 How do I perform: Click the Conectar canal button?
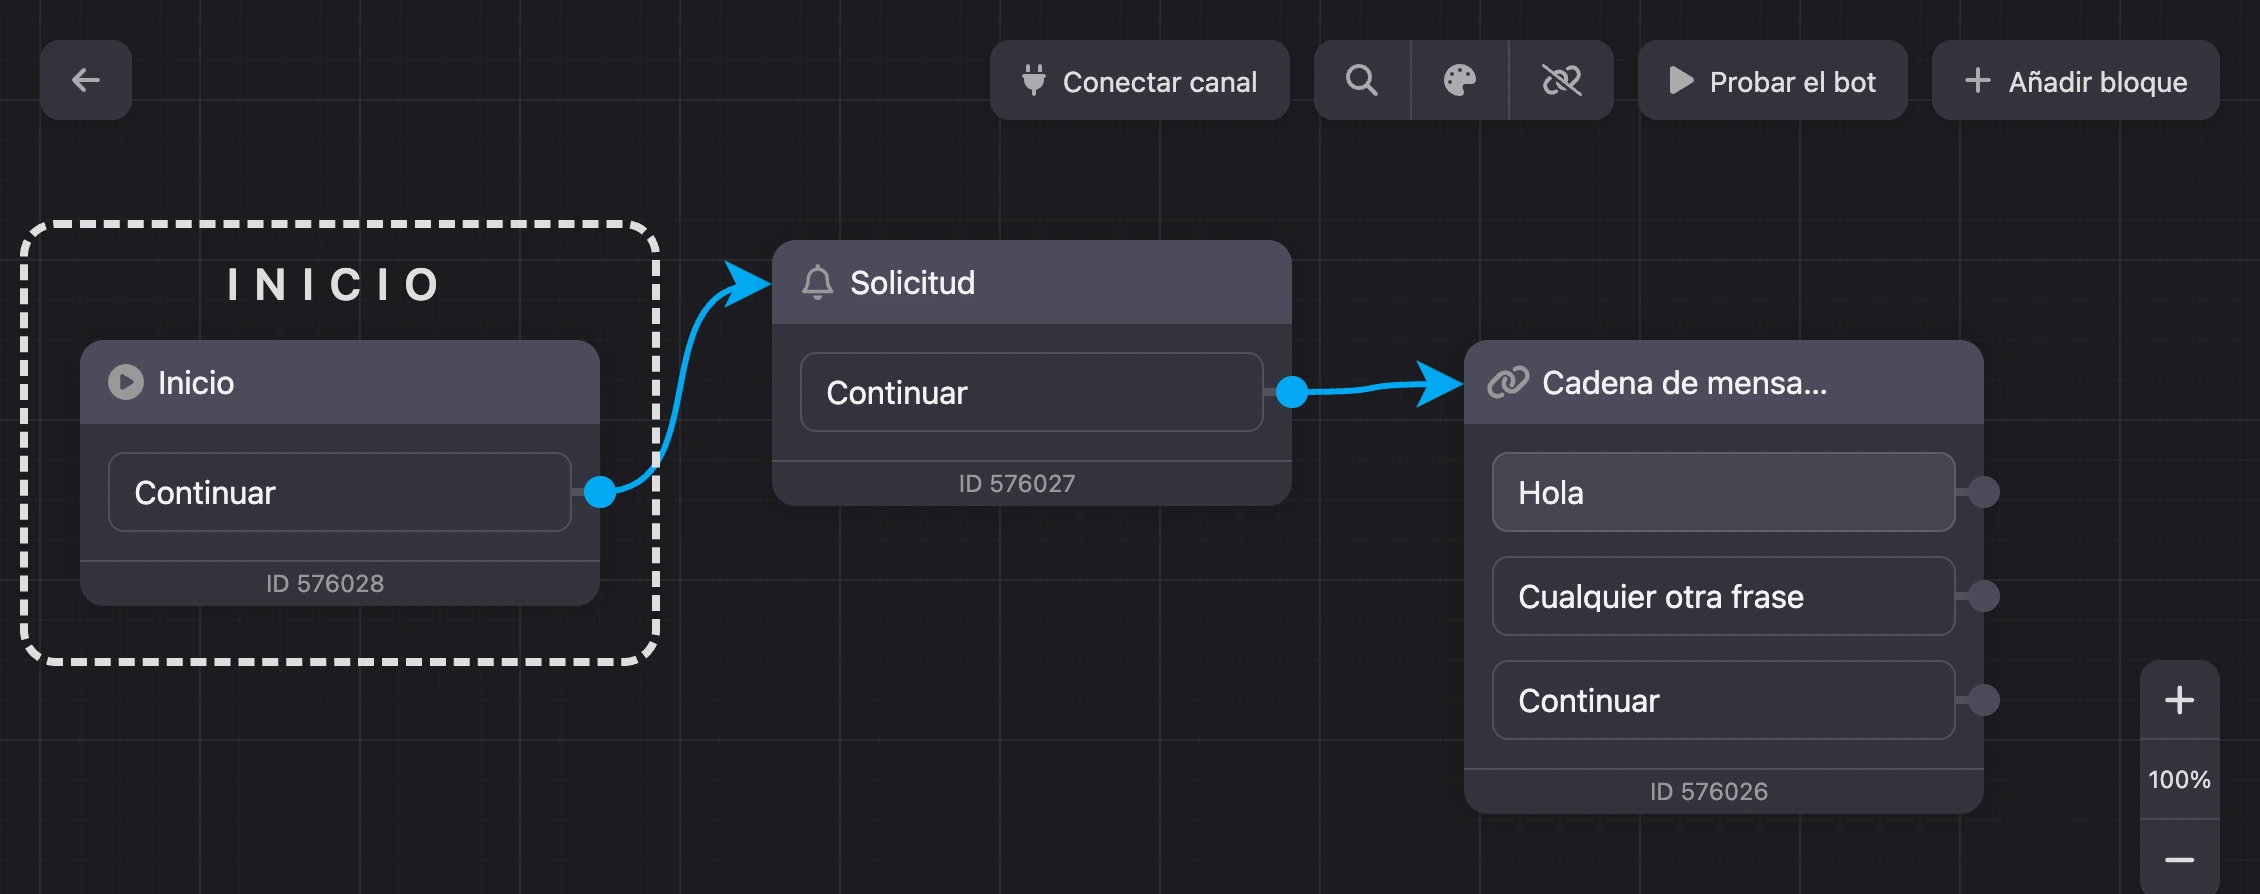[x=1140, y=80]
